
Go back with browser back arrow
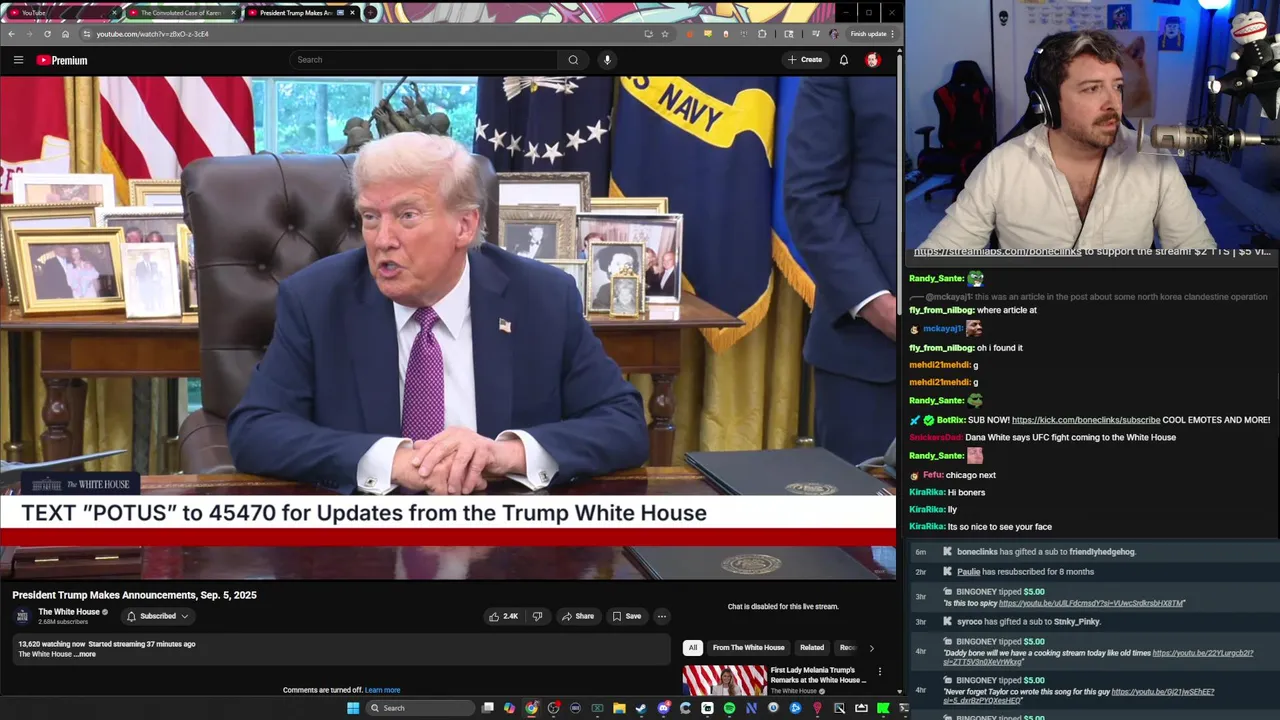click(x=11, y=34)
